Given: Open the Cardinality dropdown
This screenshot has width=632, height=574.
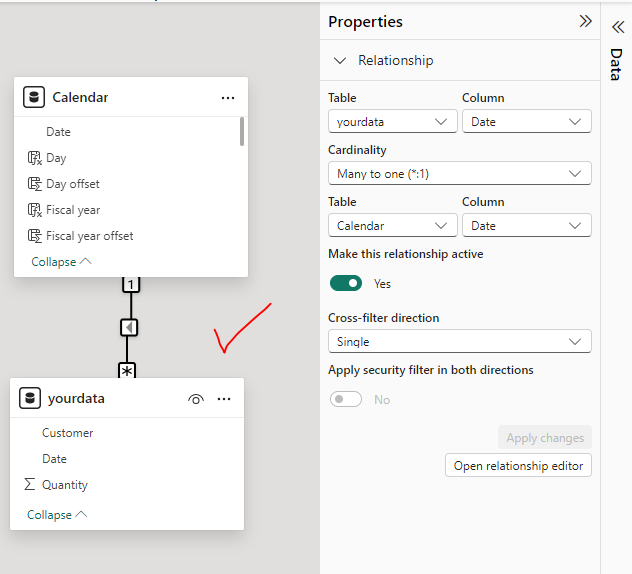Looking at the screenshot, I should [x=460, y=173].
